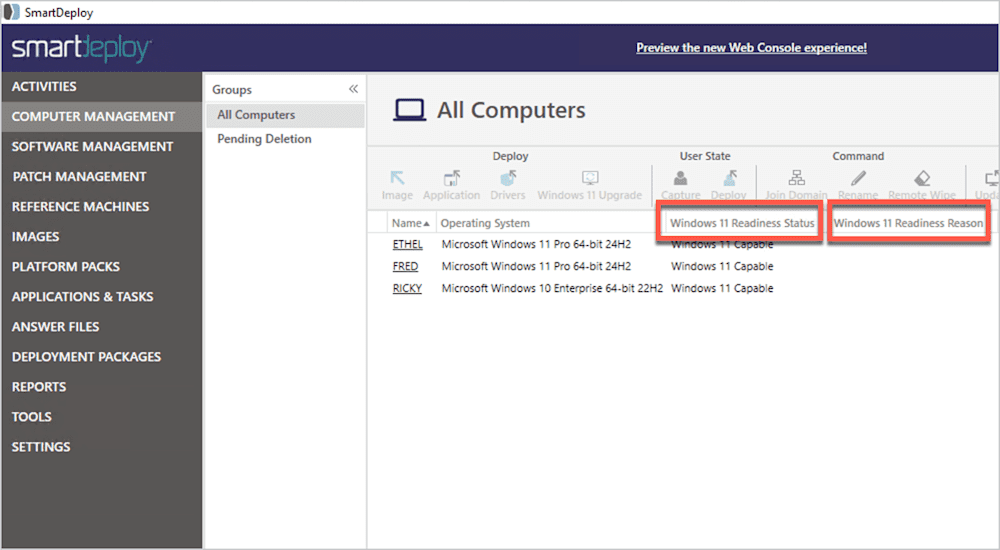
Task: Go to Software Management
Action: click(x=101, y=146)
